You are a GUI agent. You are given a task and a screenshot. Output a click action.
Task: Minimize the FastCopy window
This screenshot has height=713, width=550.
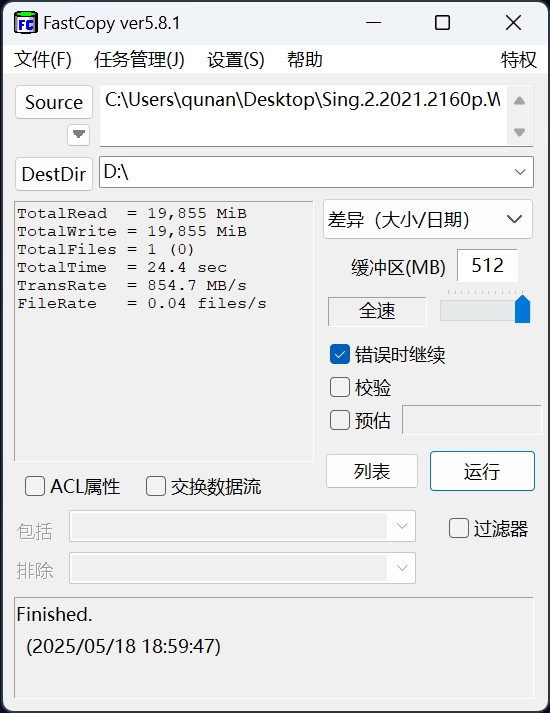[373, 22]
